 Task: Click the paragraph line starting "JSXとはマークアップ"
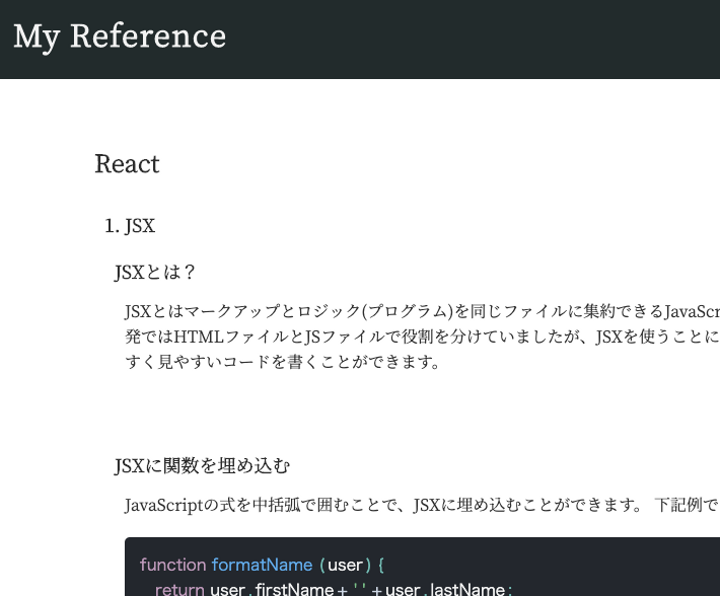click(x=420, y=311)
